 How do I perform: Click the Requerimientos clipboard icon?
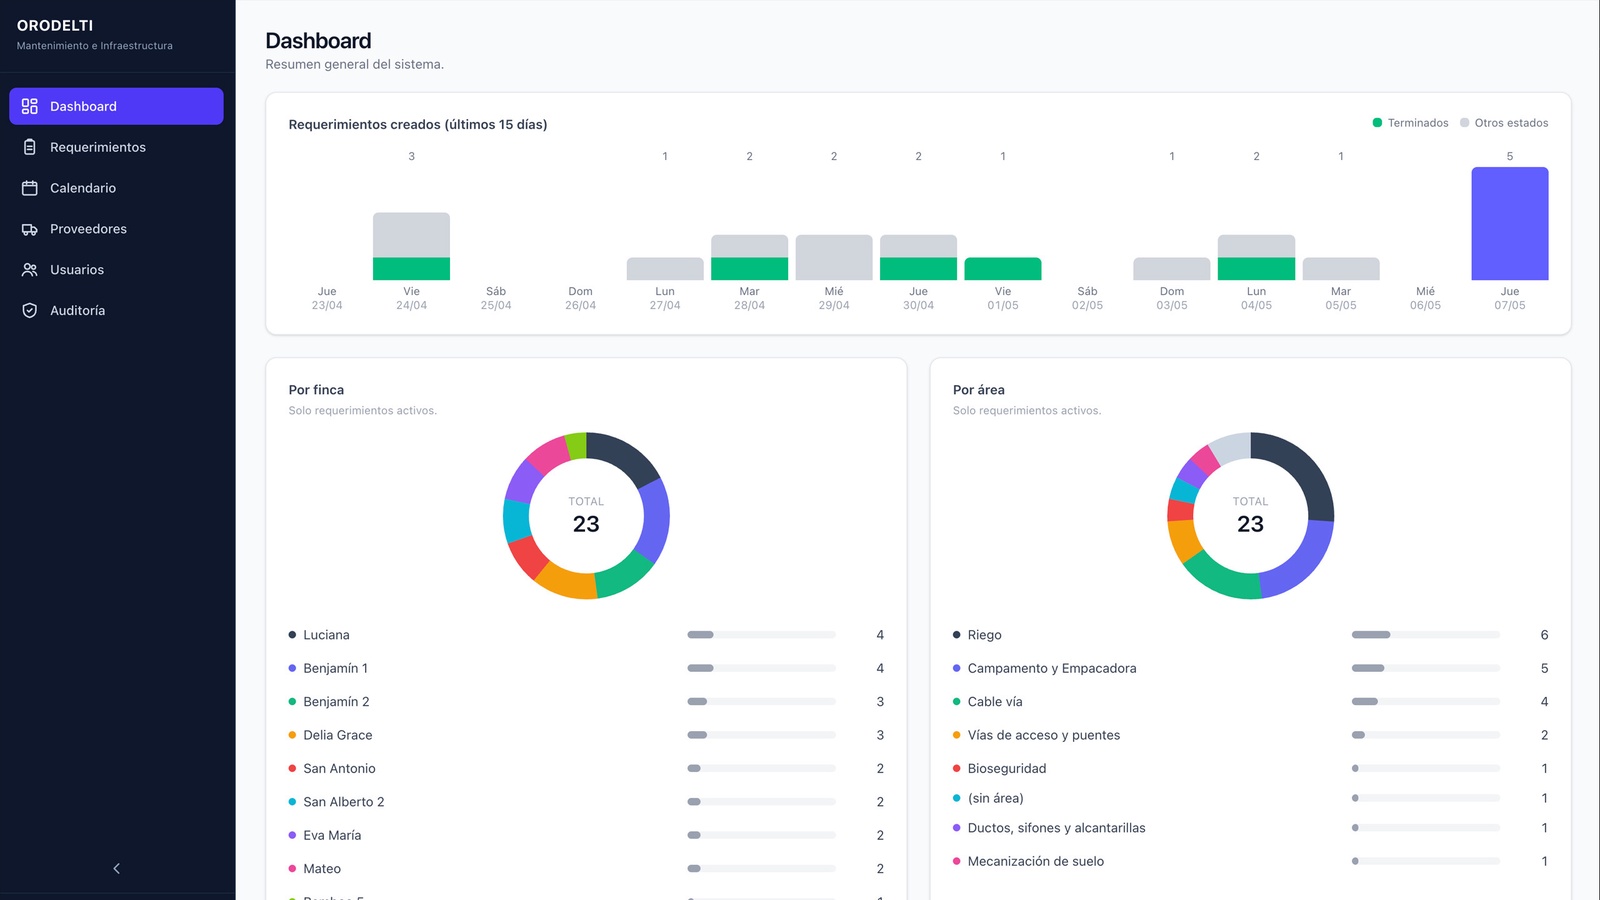pyautogui.click(x=30, y=147)
